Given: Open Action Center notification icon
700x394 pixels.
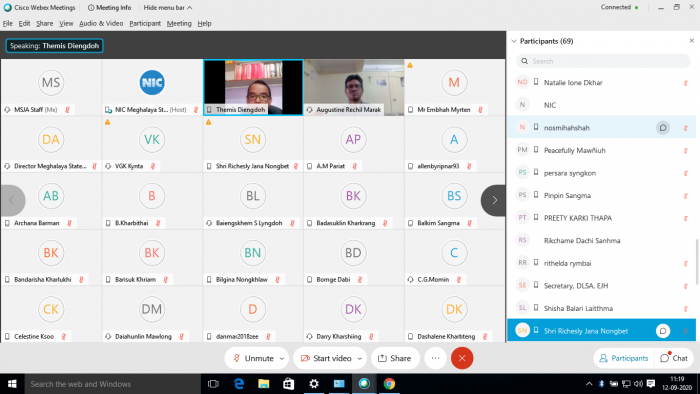Looking at the screenshot, I should 651,384.
